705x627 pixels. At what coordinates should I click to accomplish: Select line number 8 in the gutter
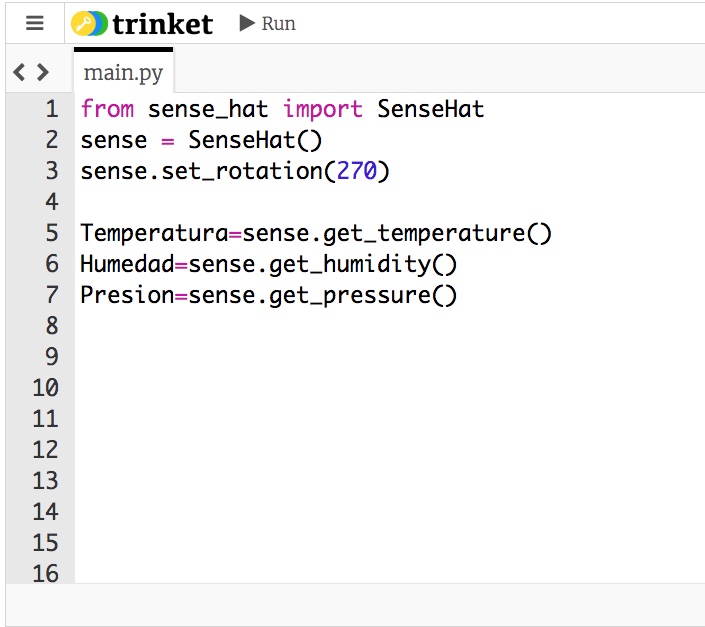(x=52, y=326)
